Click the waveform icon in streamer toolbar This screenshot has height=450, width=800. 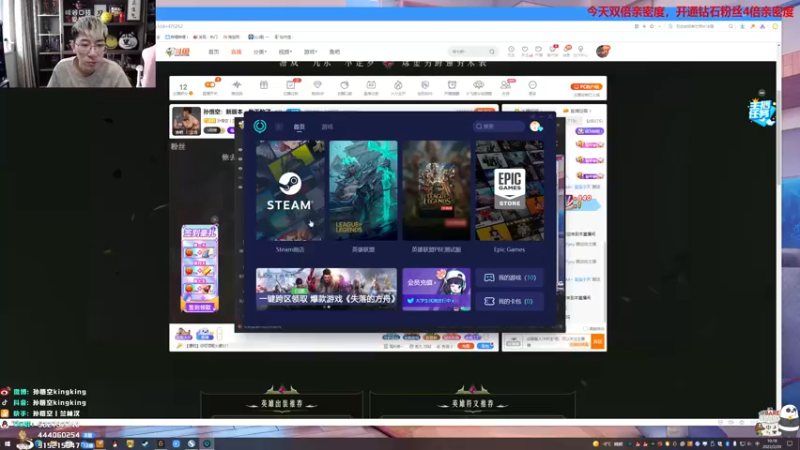[x=237, y=85]
